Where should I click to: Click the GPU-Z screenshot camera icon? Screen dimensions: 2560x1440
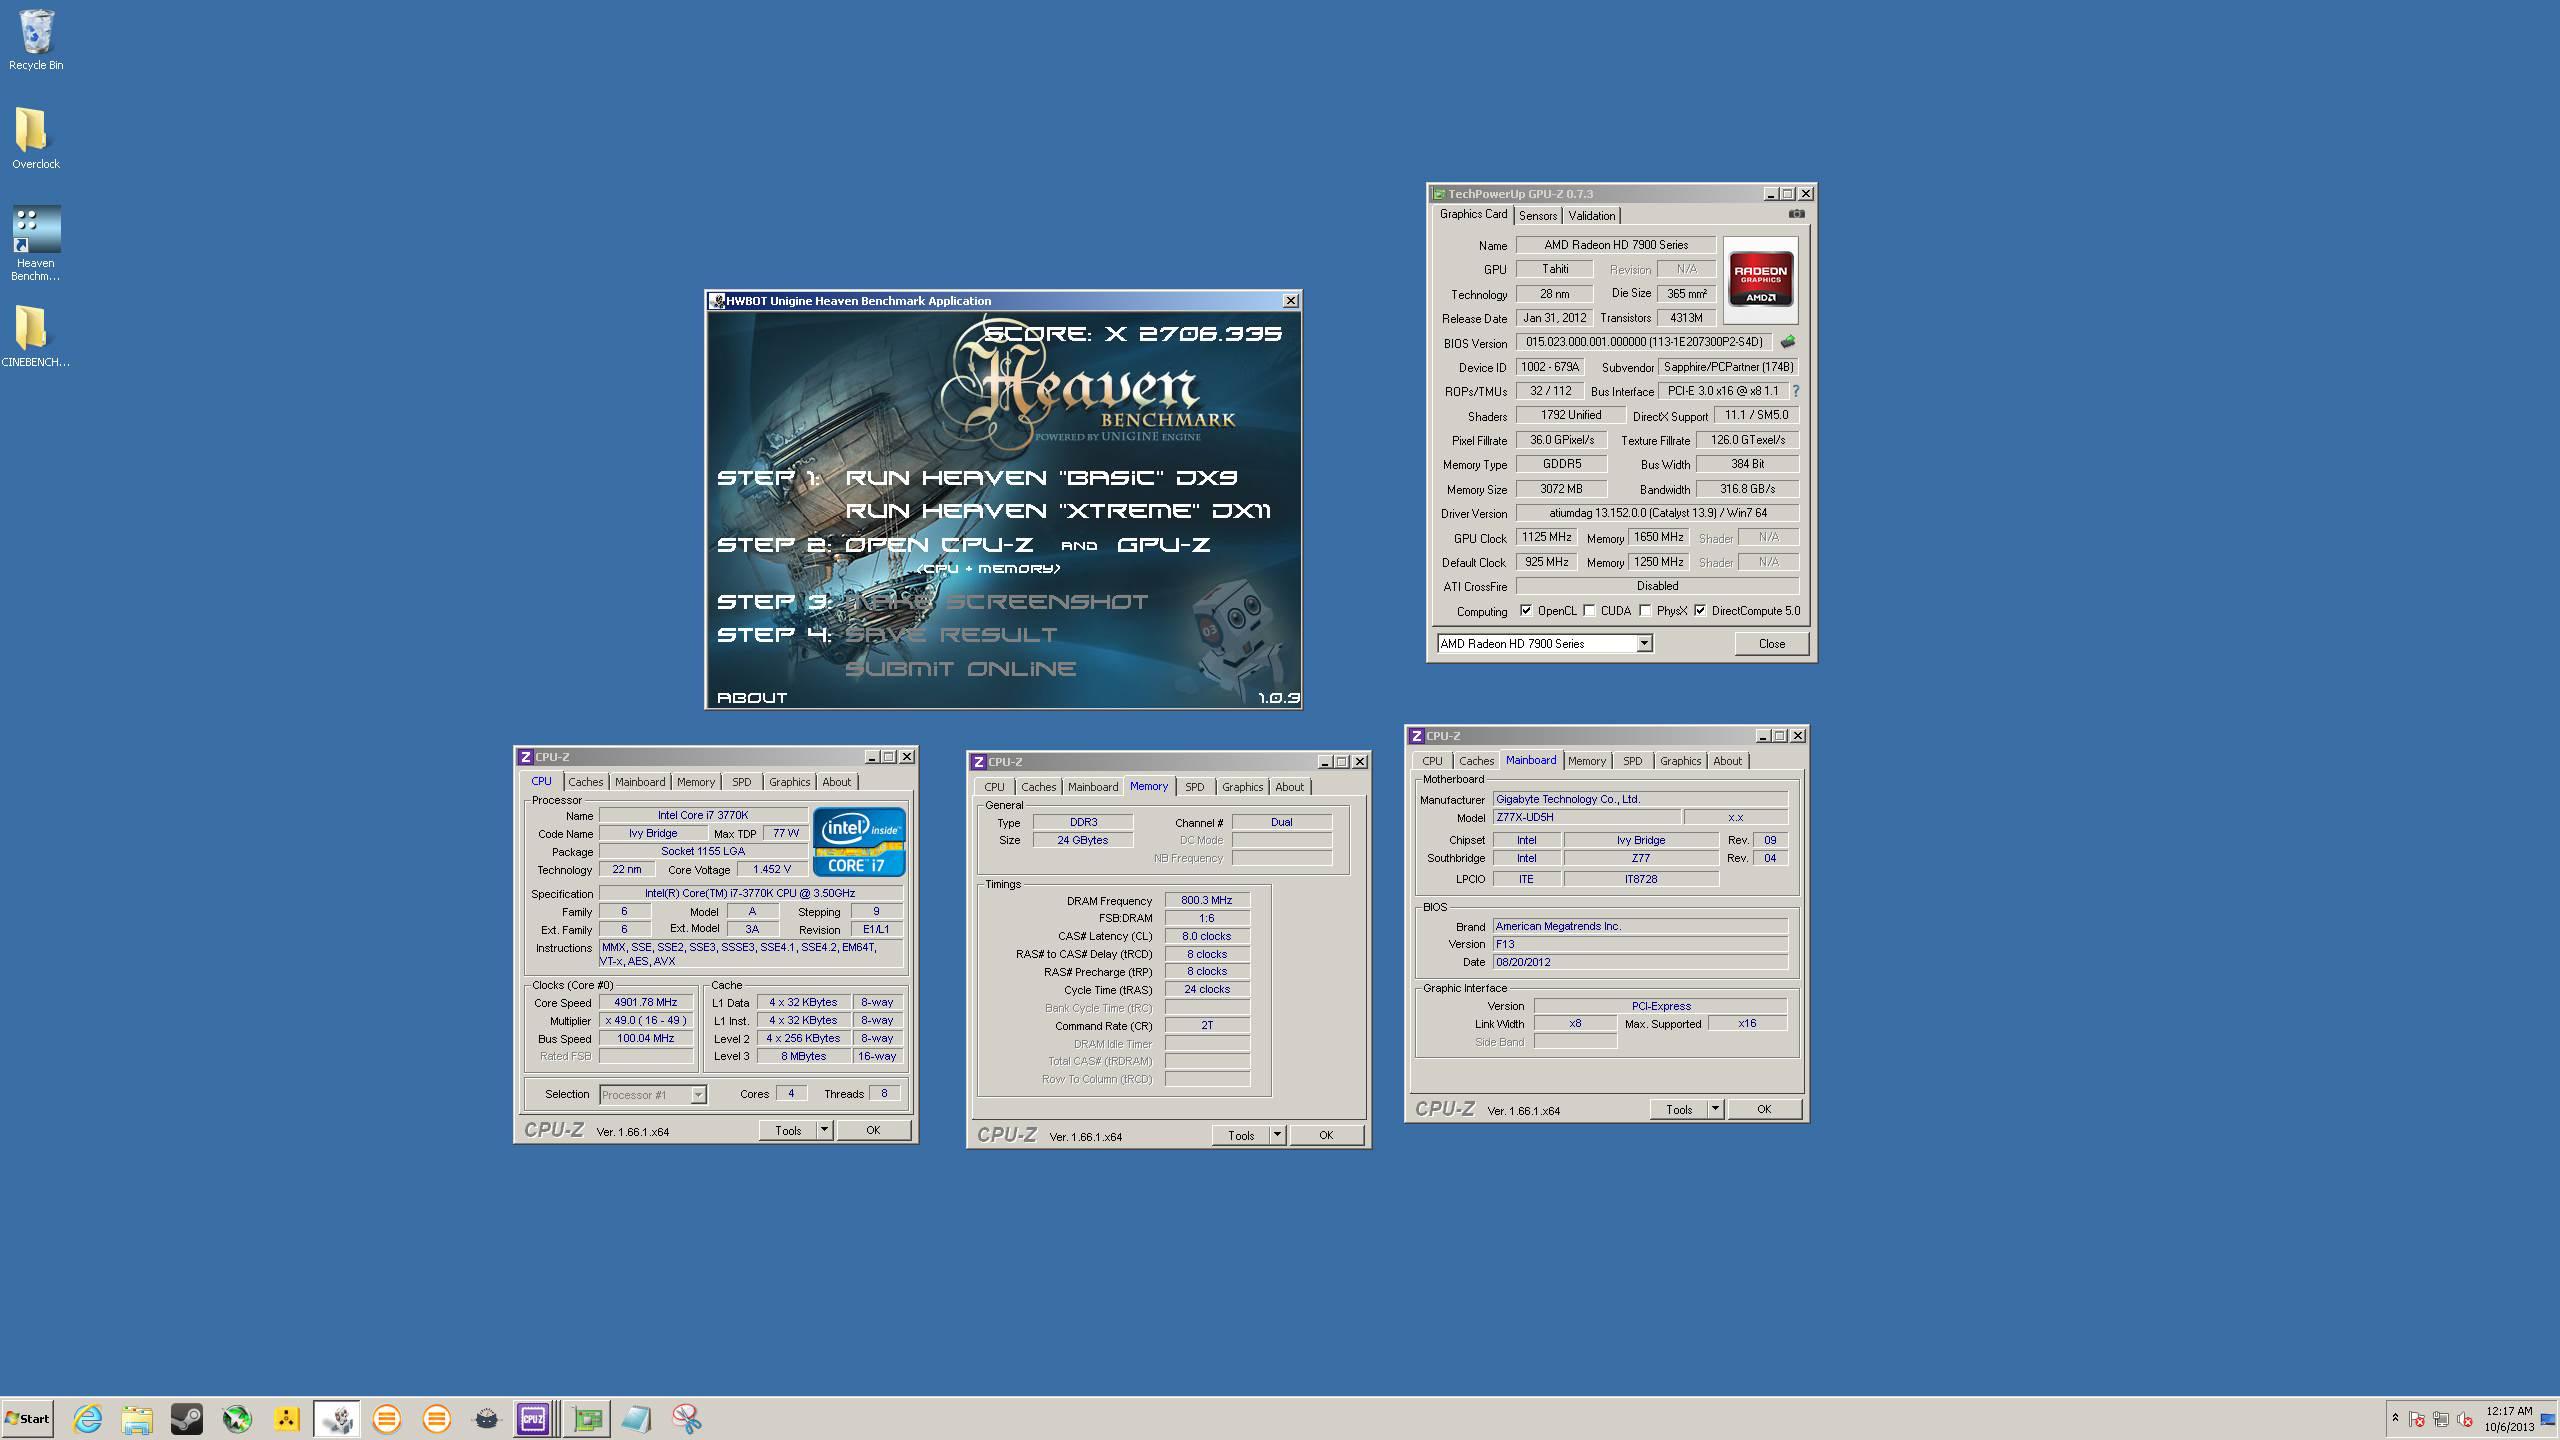coord(1796,214)
